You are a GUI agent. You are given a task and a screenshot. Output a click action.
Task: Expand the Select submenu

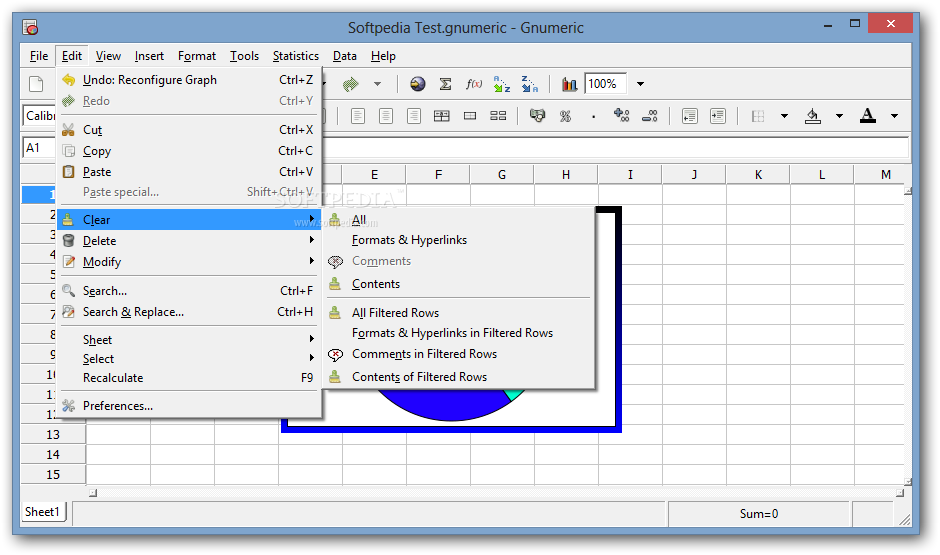click(189, 358)
